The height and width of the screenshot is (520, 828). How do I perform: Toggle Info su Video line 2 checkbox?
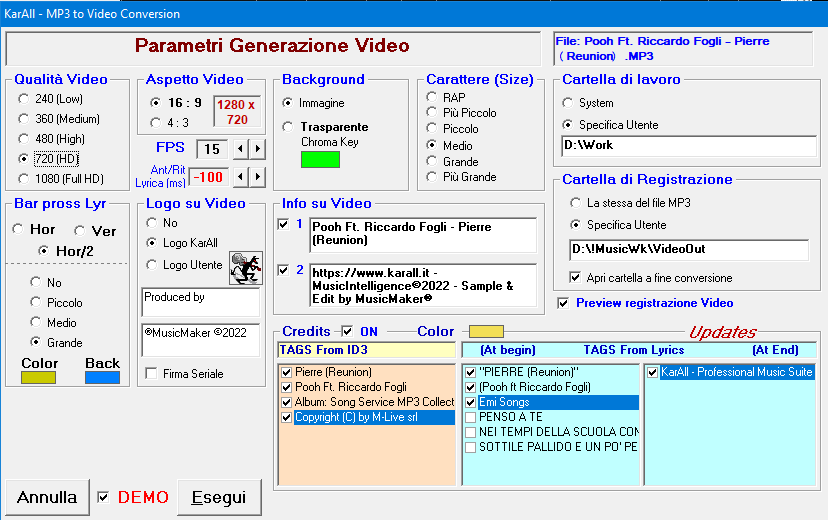(x=284, y=270)
